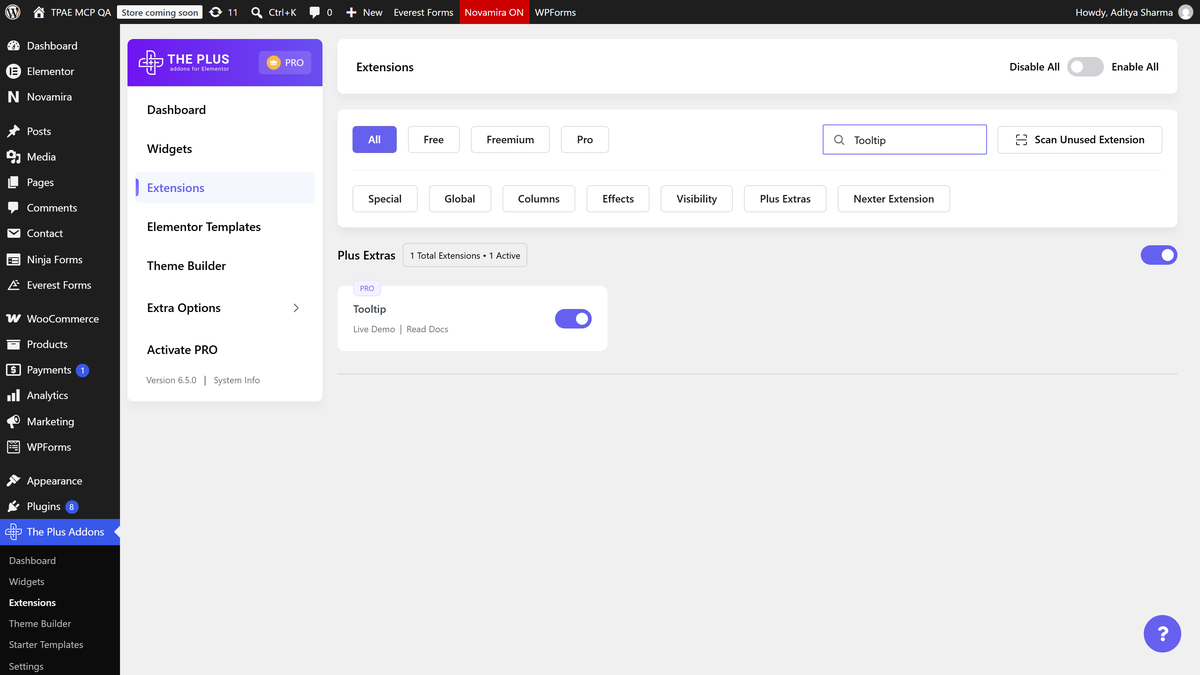1200x675 pixels.
Task: Expand Extra Options chevron arrow
Action: tap(296, 308)
